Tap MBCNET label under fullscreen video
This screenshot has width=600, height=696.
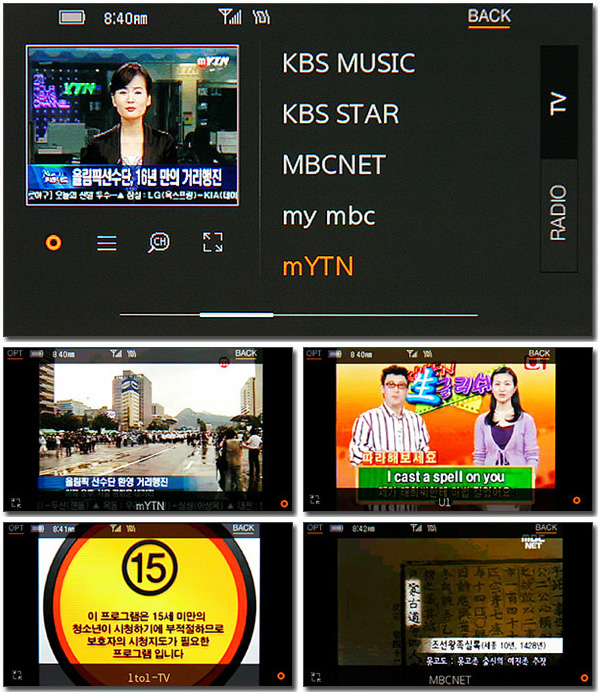(449, 680)
